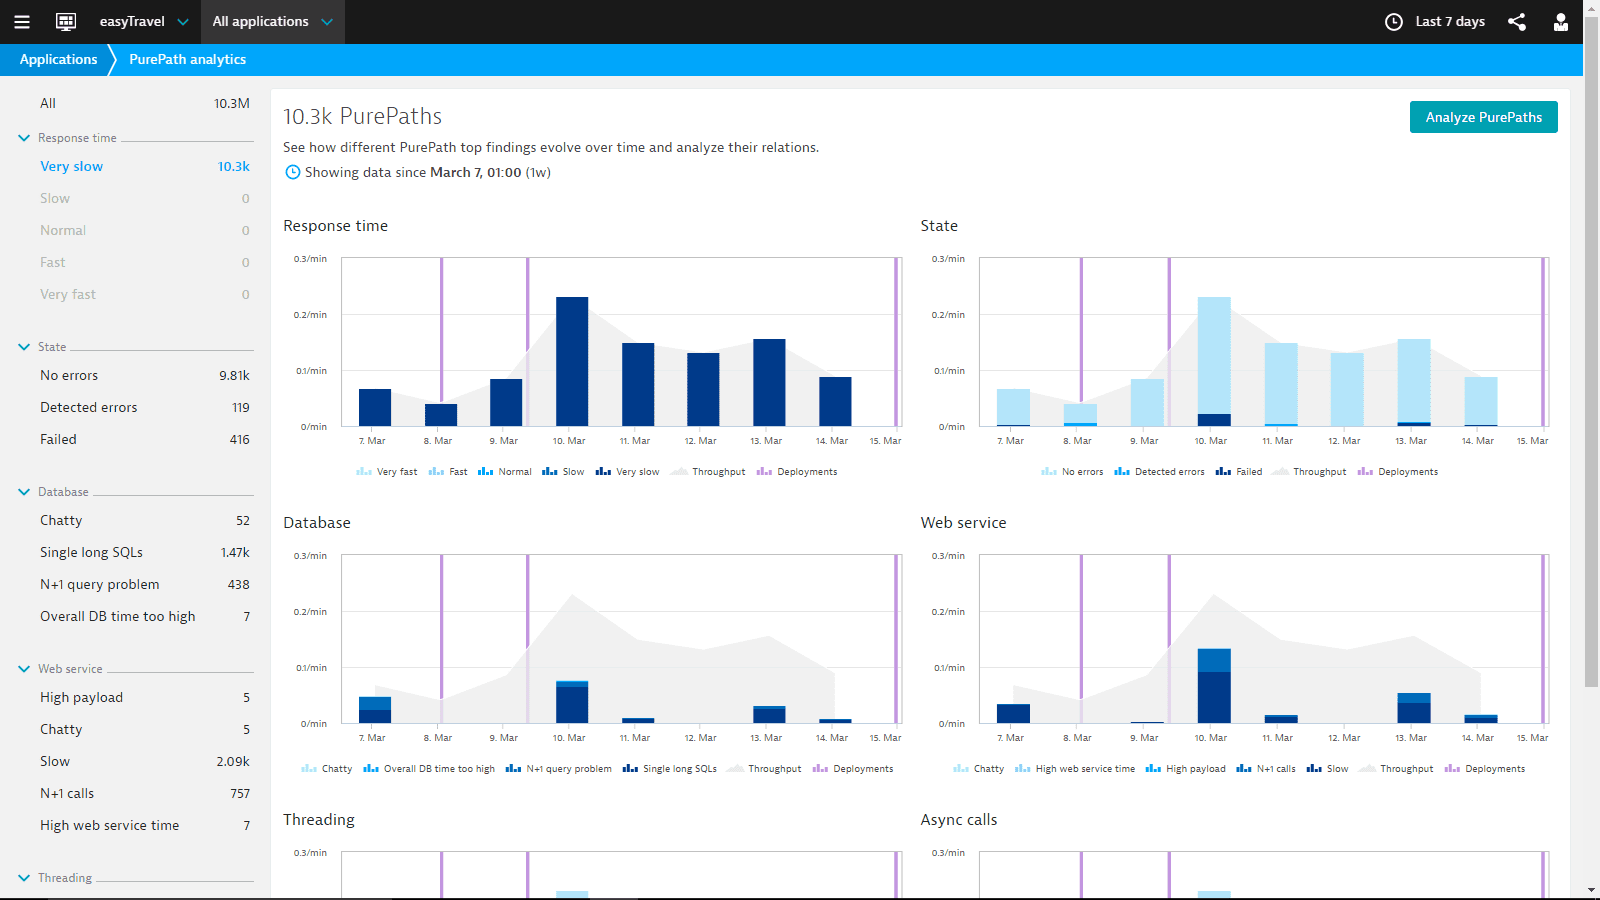Select the Very fast response time filter

coord(144,295)
